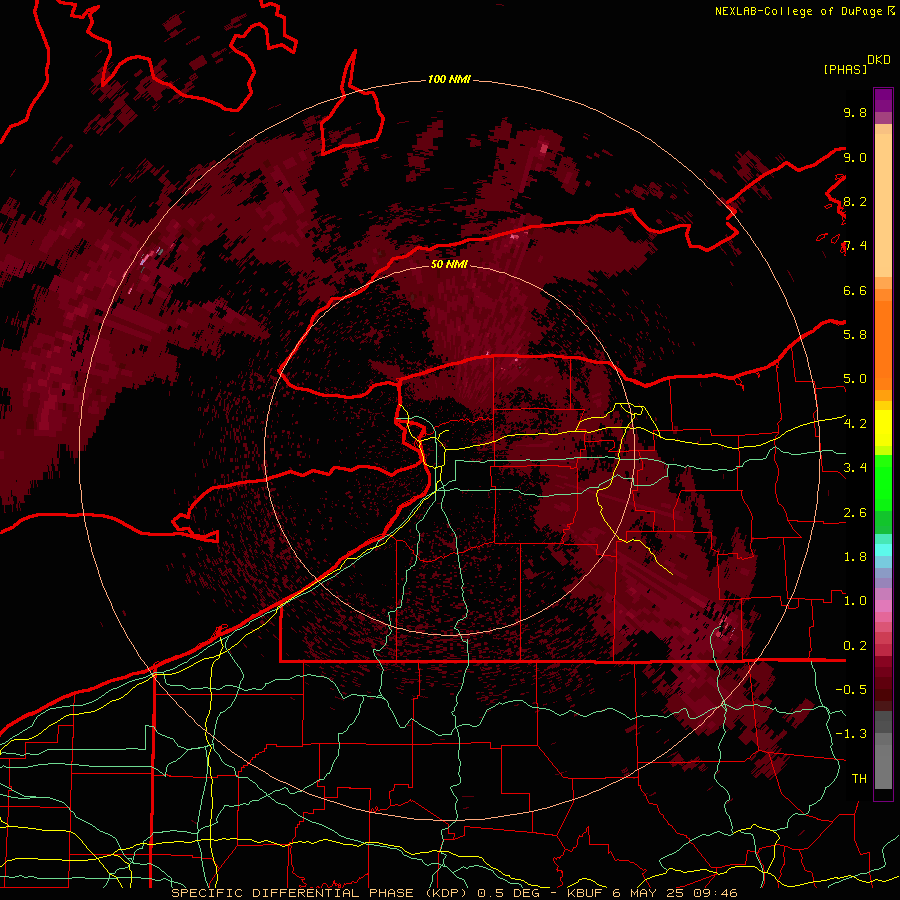The image size is (900, 900).
Task: Click the 9.8 value on the color scale
Action: click(855, 112)
